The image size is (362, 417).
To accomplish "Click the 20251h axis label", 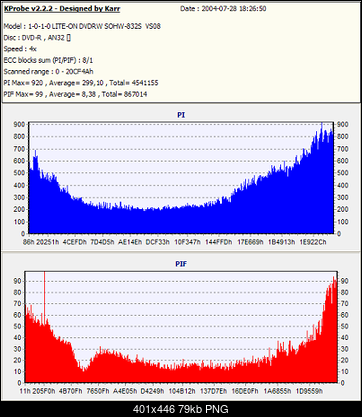I will [47, 242].
